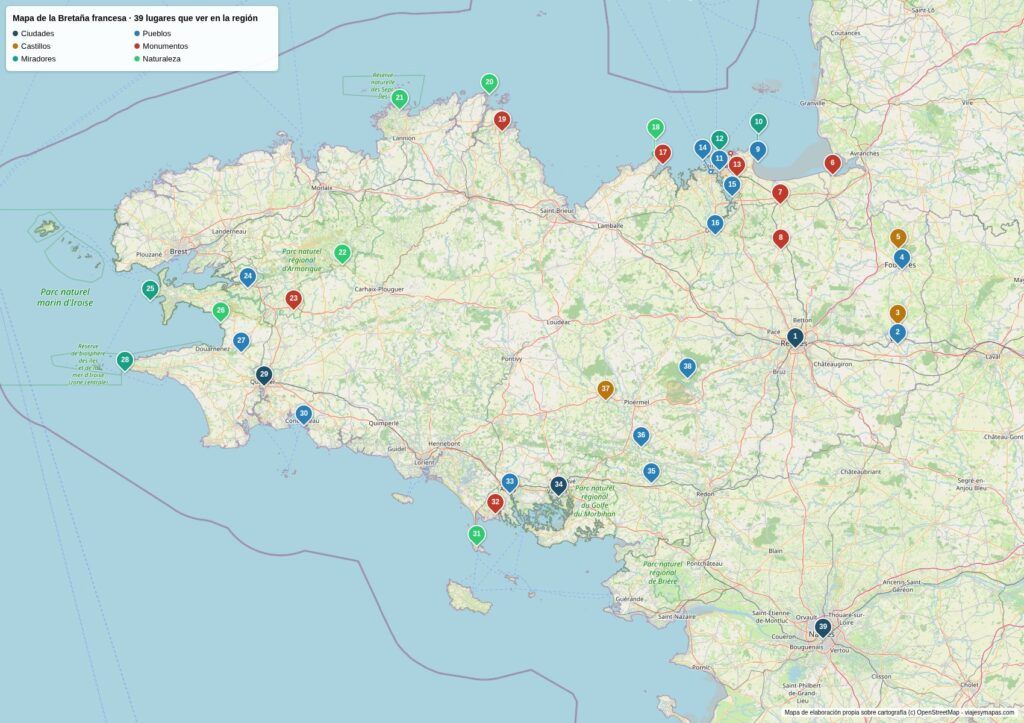The height and width of the screenshot is (723, 1024).
Task: Select blue marker number 35
Action: pos(651,472)
